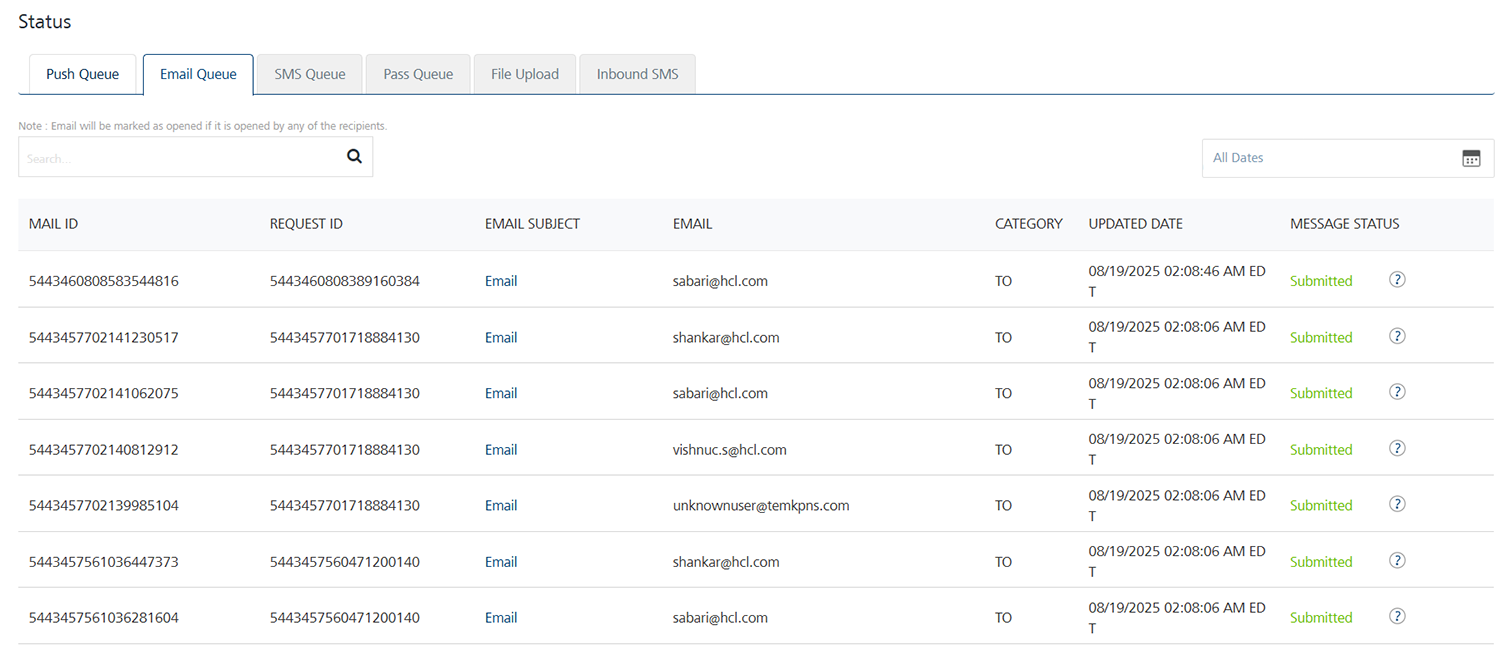Viewport: 1503px width, 650px height.
Task: Click help icon for mail ID 5443457702141230517
Action: pyautogui.click(x=1397, y=336)
